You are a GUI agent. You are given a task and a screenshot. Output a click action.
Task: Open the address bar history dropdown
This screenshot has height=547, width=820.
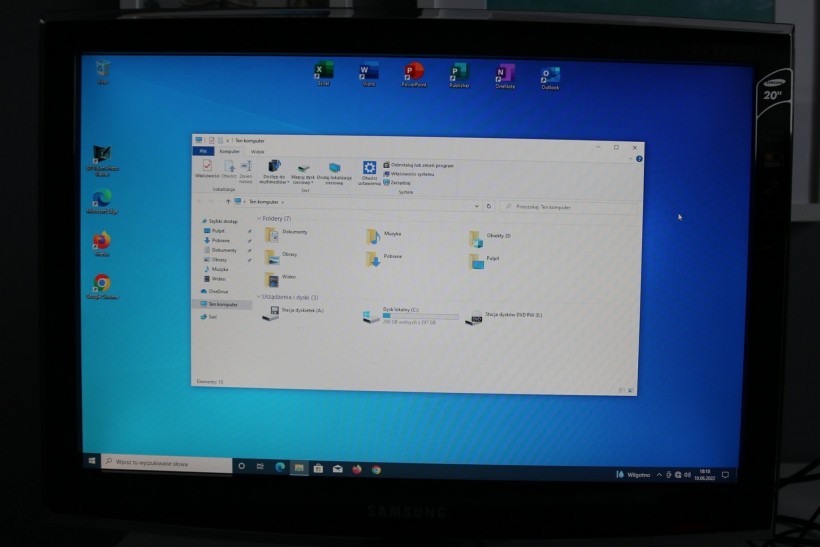[x=475, y=206]
